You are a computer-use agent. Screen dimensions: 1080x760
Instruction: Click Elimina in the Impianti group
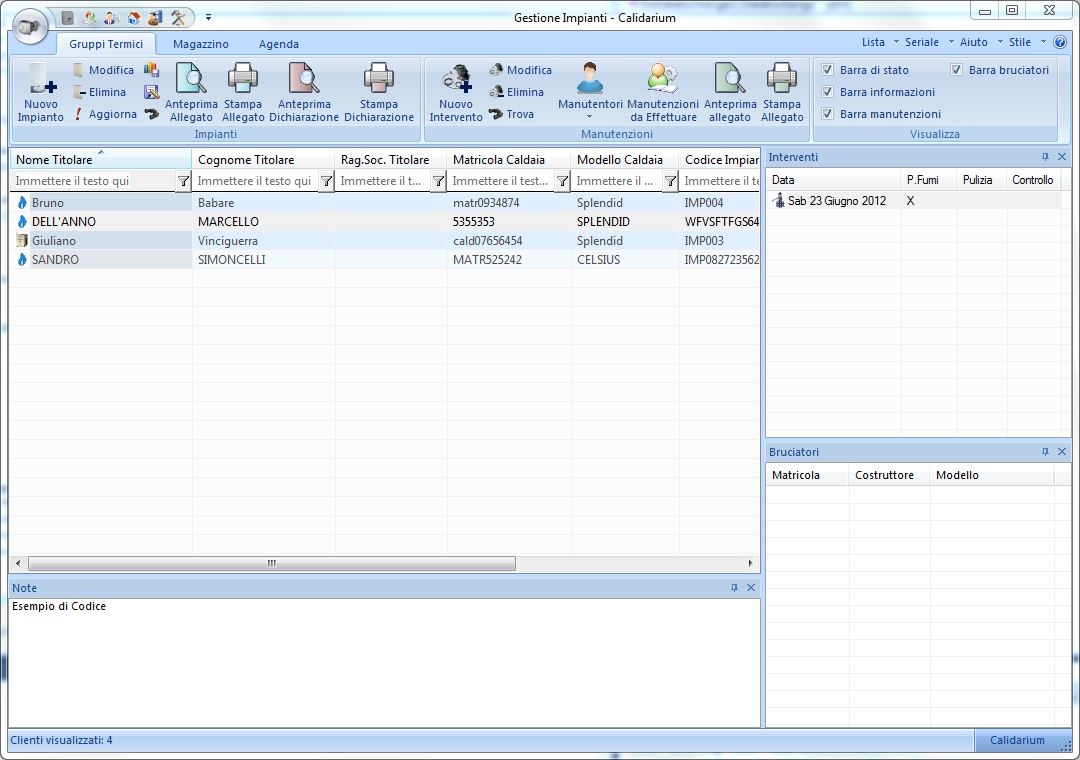(101, 92)
